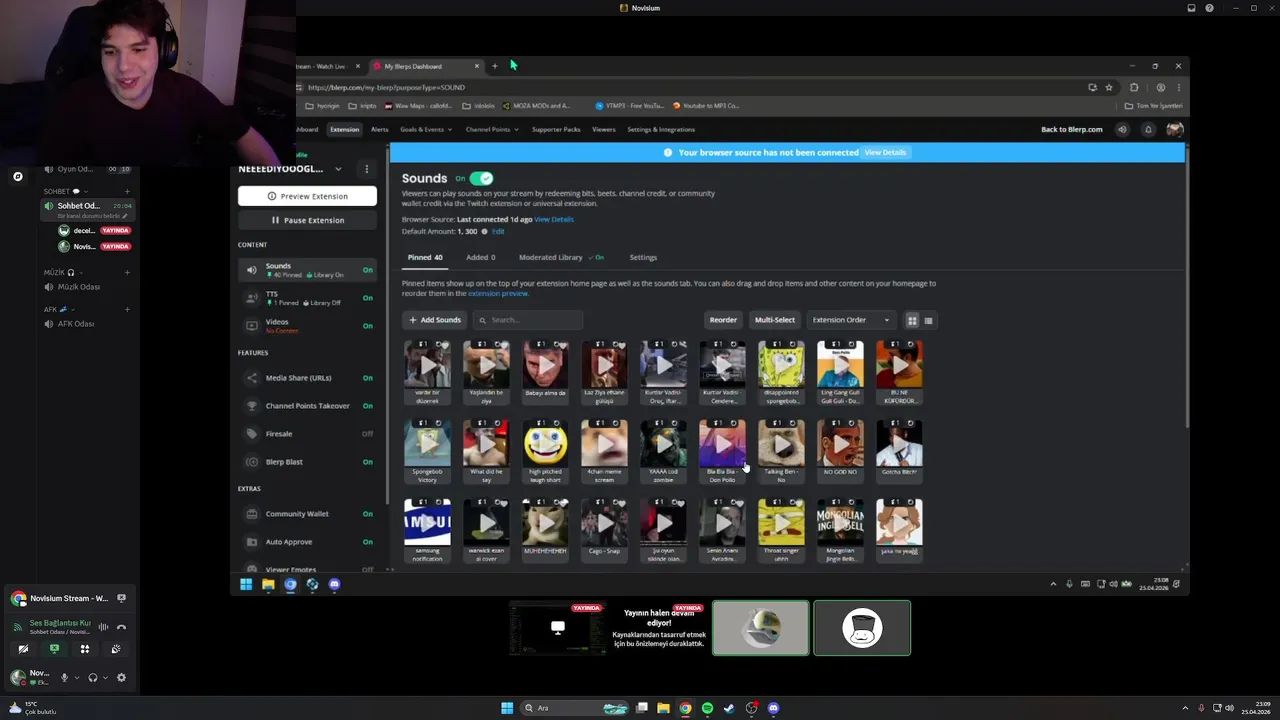Click the Blerp header speaker icon
The image size is (1280, 720).
tap(1122, 129)
